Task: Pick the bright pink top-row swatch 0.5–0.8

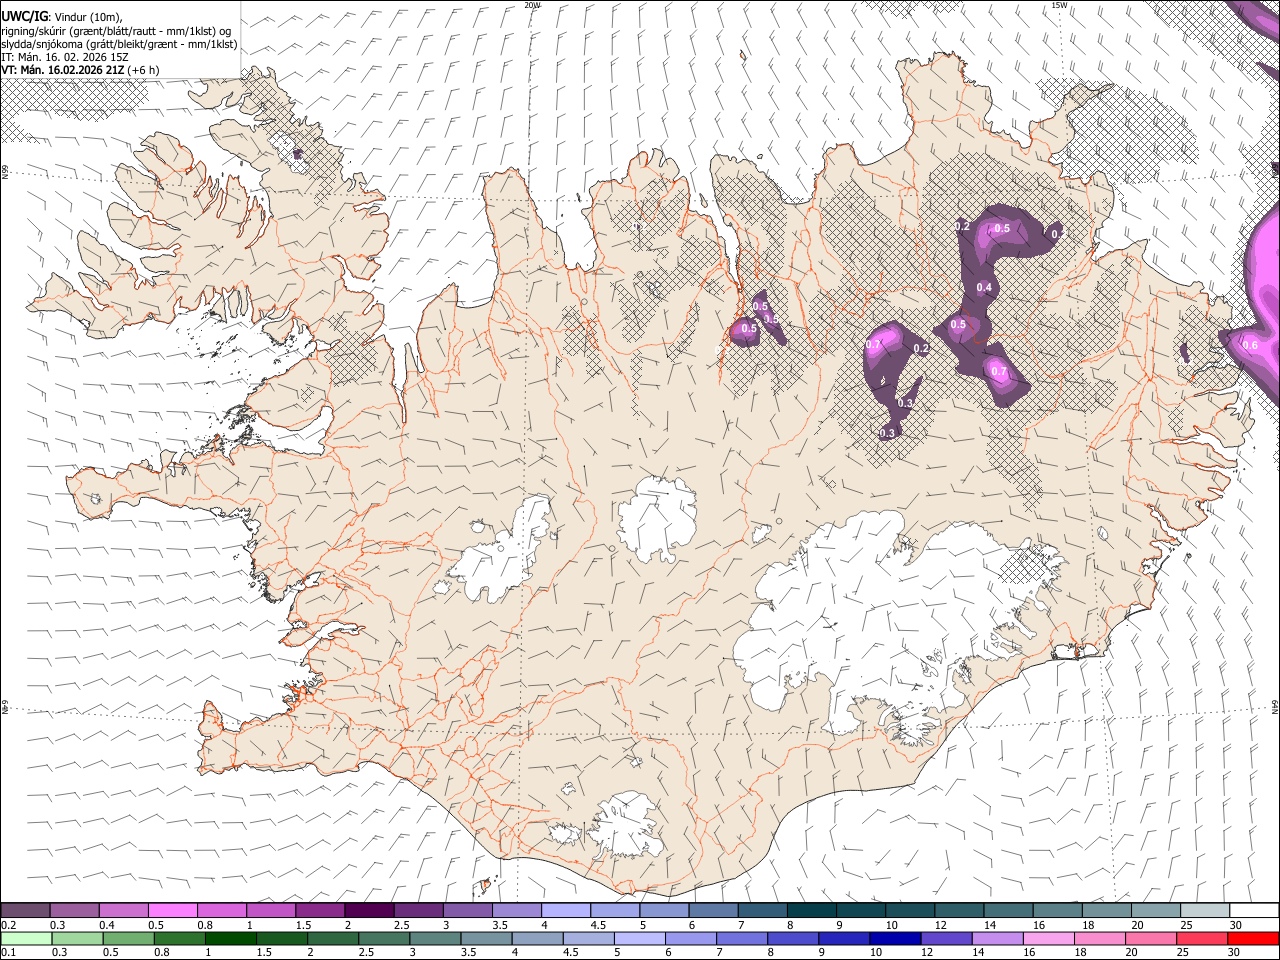Action: click(x=172, y=911)
